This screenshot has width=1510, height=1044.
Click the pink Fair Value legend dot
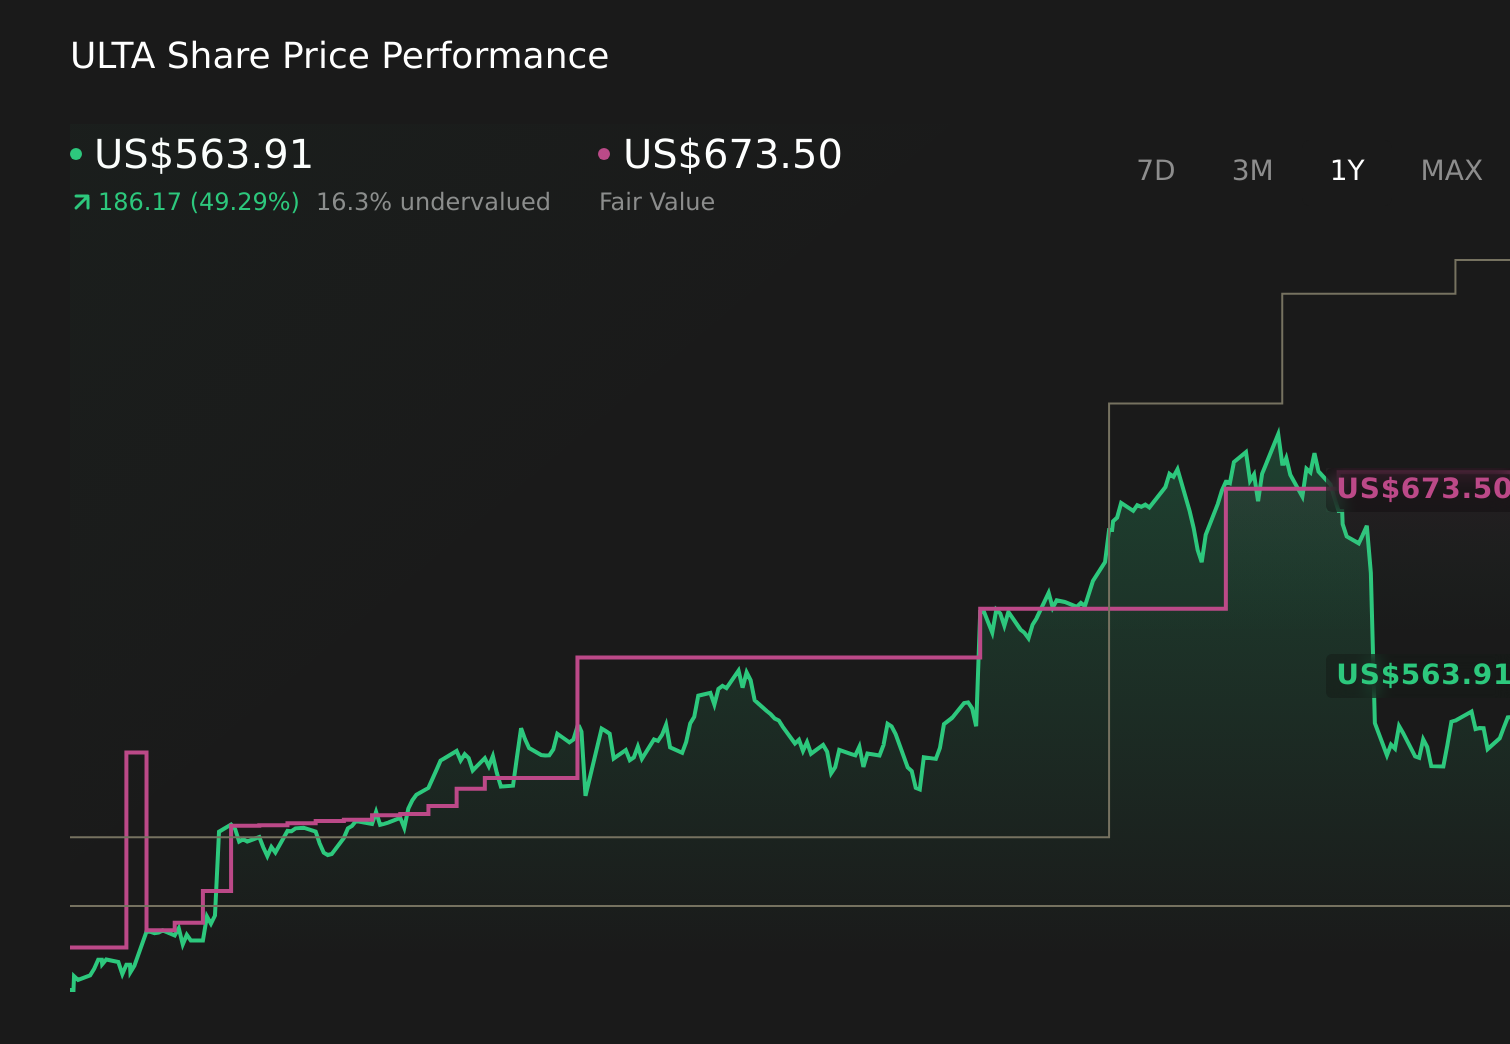tap(603, 152)
